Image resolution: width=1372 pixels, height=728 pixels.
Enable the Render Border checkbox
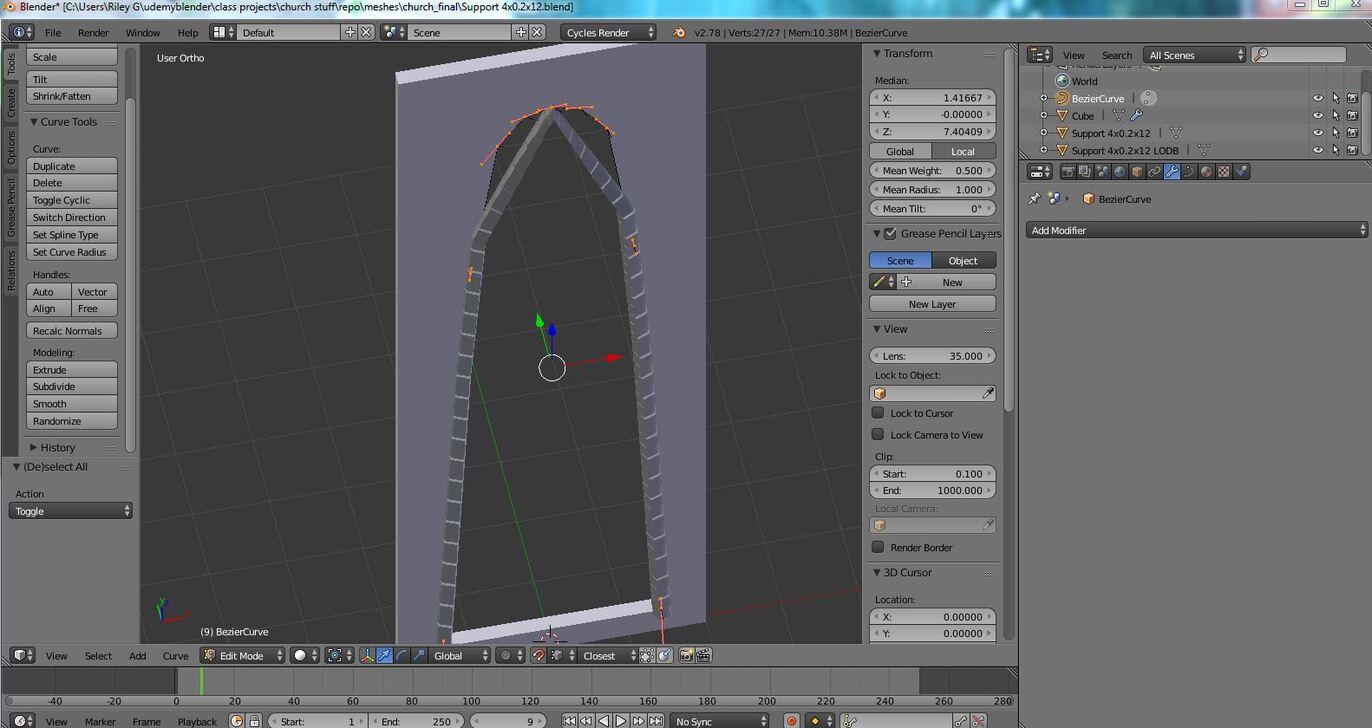coord(878,547)
